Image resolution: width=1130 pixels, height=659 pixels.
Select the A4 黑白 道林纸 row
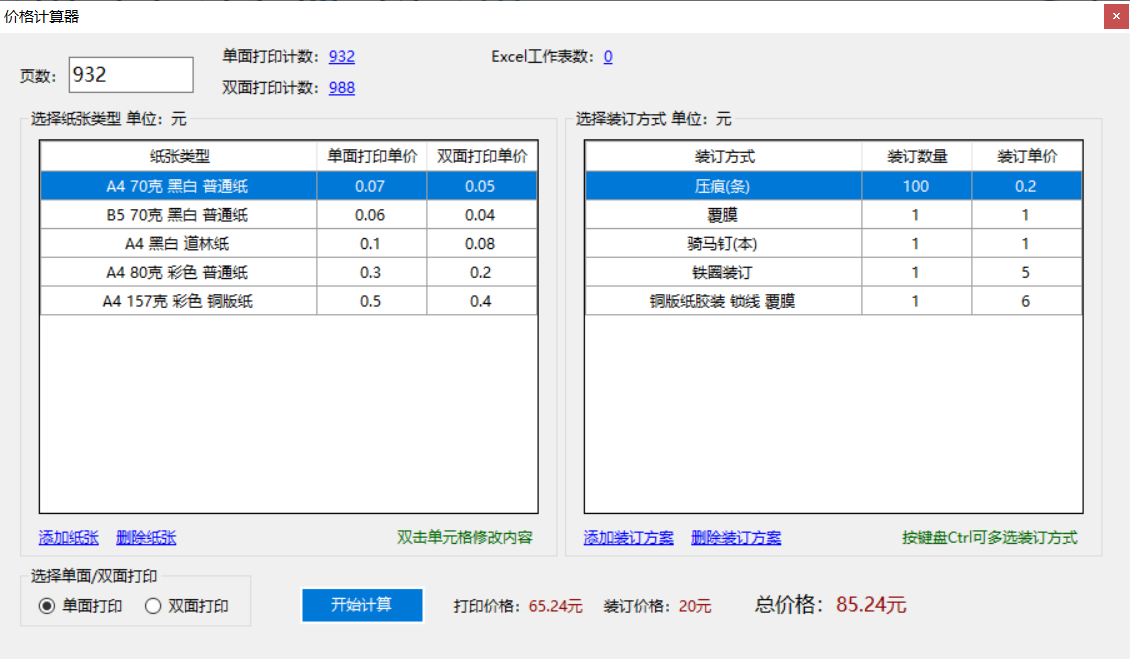(x=289, y=244)
